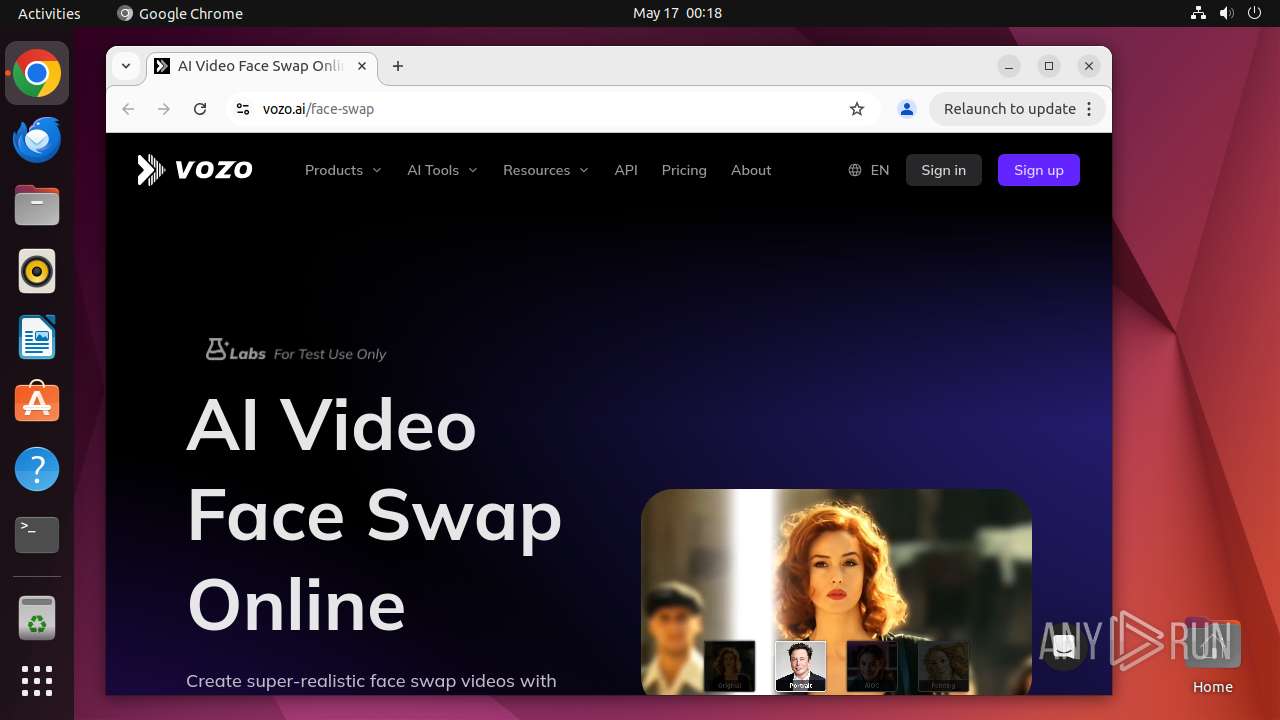Open a new browser tab
The height and width of the screenshot is (720, 1280).
tap(398, 66)
